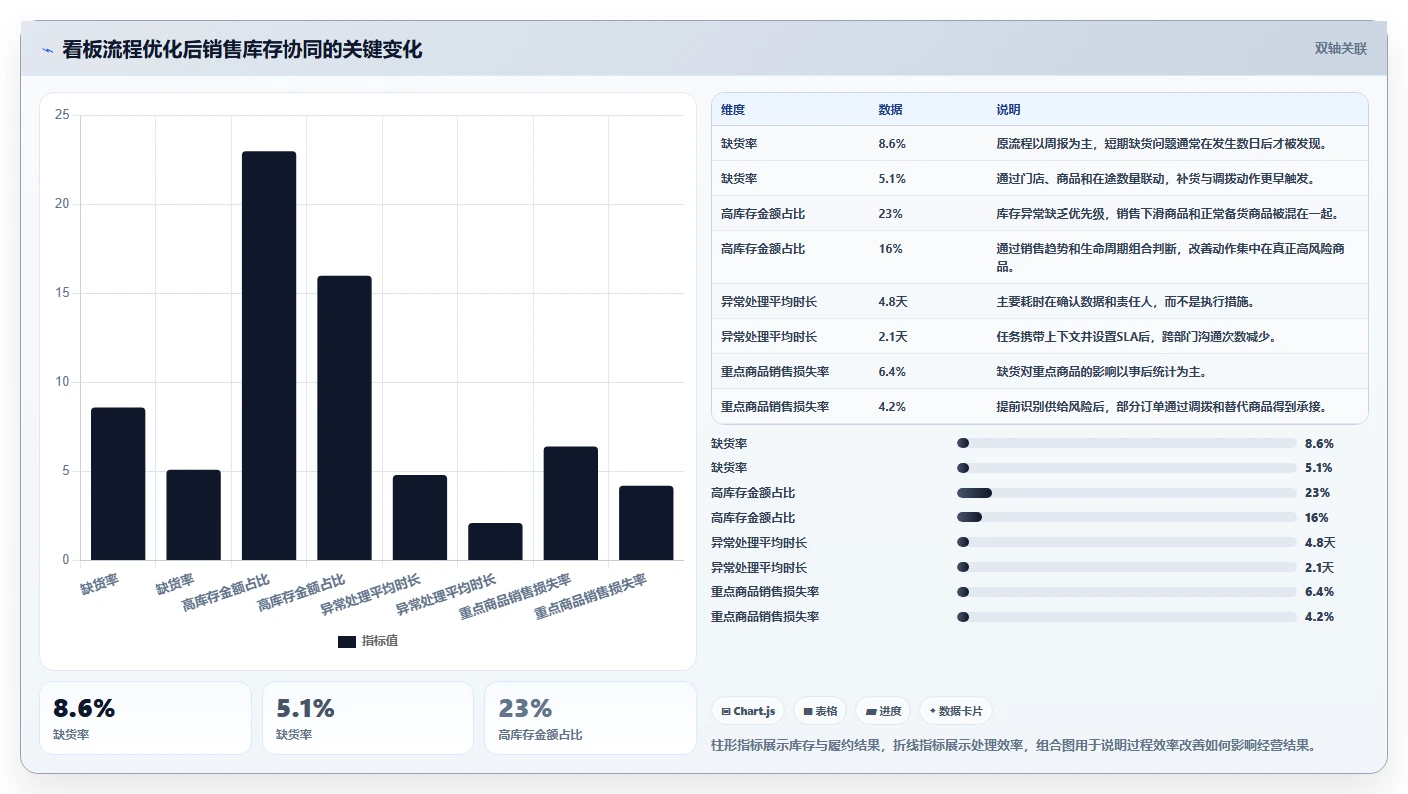This screenshot has width=1408, height=794.
Task: Select the 进度 chip
Action: click(x=883, y=711)
